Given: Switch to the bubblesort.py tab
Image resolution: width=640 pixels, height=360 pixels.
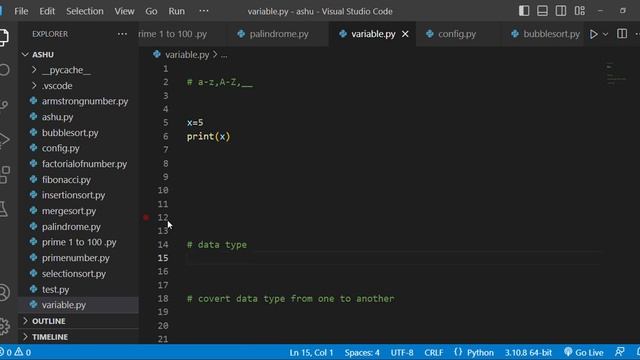Looking at the screenshot, I should coord(545,34).
